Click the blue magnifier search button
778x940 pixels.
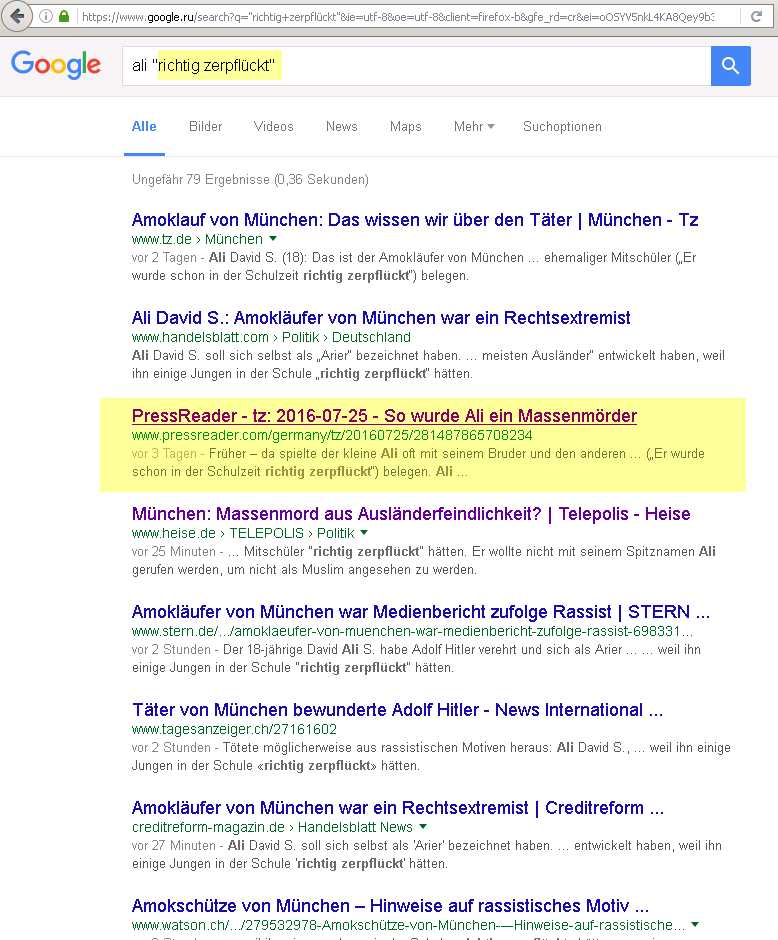pos(731,65)
